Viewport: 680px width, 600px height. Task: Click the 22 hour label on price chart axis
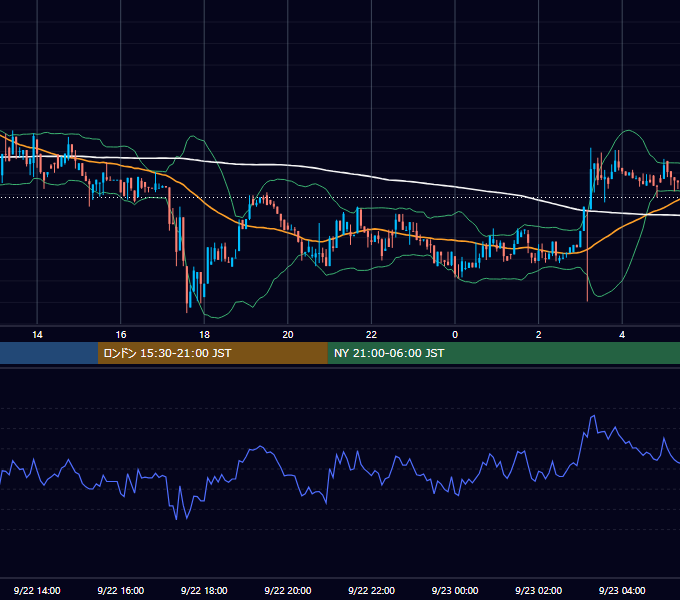(371, 335)
